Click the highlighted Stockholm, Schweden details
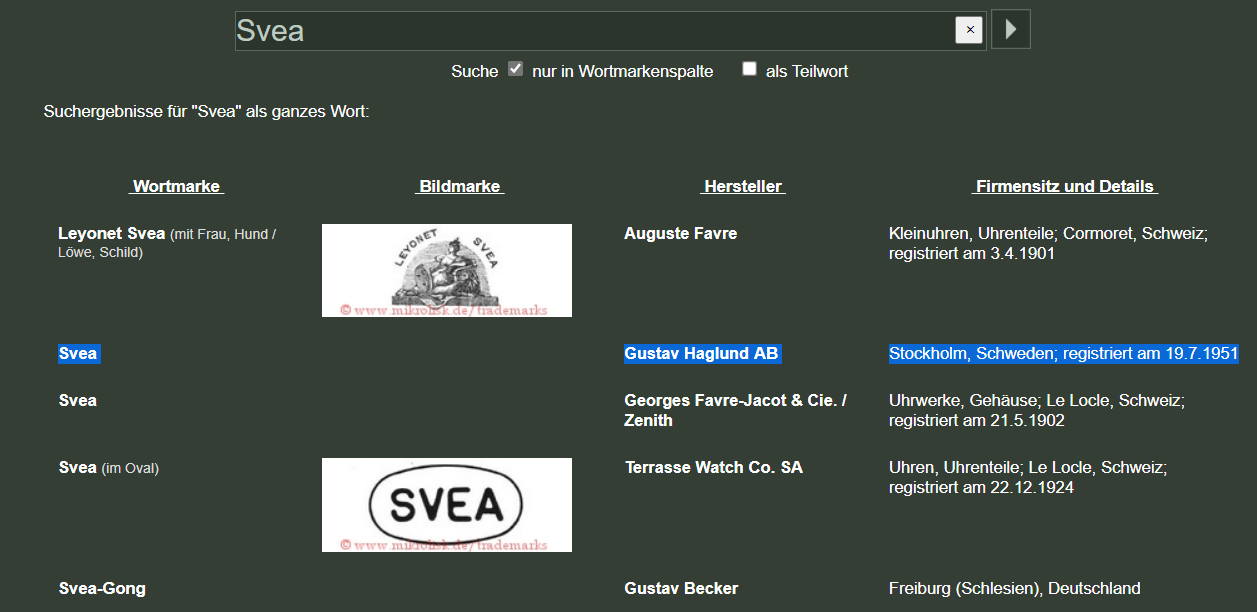 1064,353
